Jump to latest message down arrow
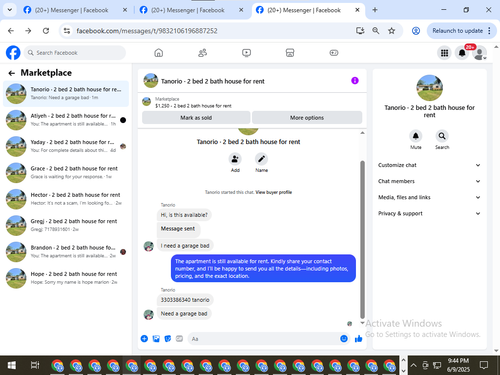The width and height of the screenshot is (500, 375). point(362,323)
